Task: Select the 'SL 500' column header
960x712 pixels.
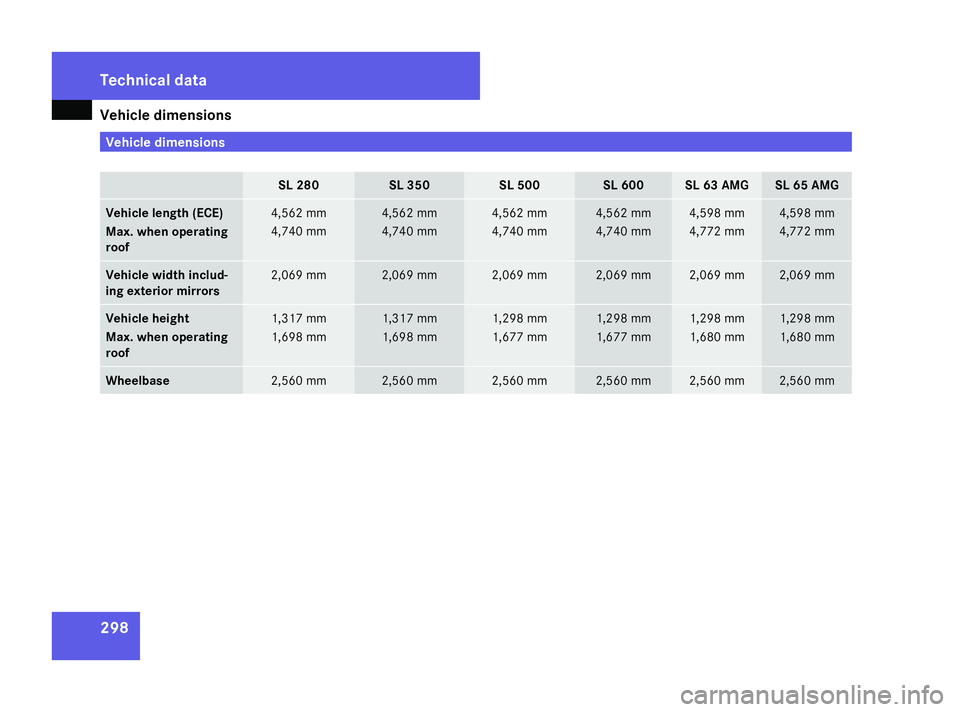Action: point(519,185)
